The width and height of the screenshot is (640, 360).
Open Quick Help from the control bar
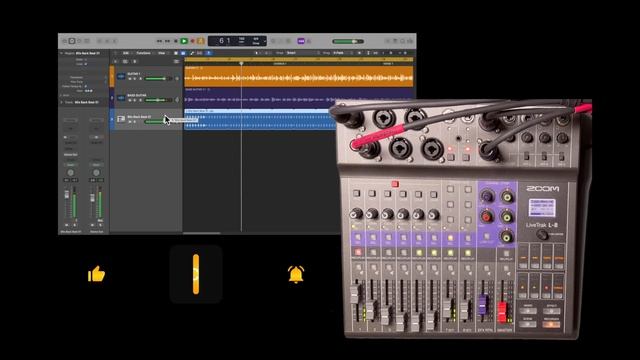click(80, 41)
